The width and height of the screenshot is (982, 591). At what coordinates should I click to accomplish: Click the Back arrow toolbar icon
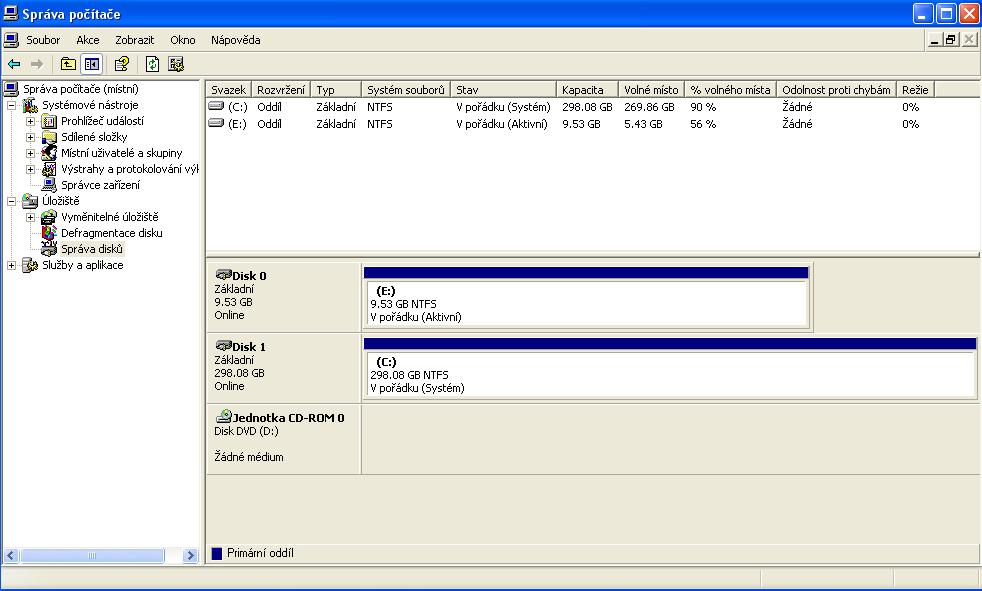tap(14, 64)
